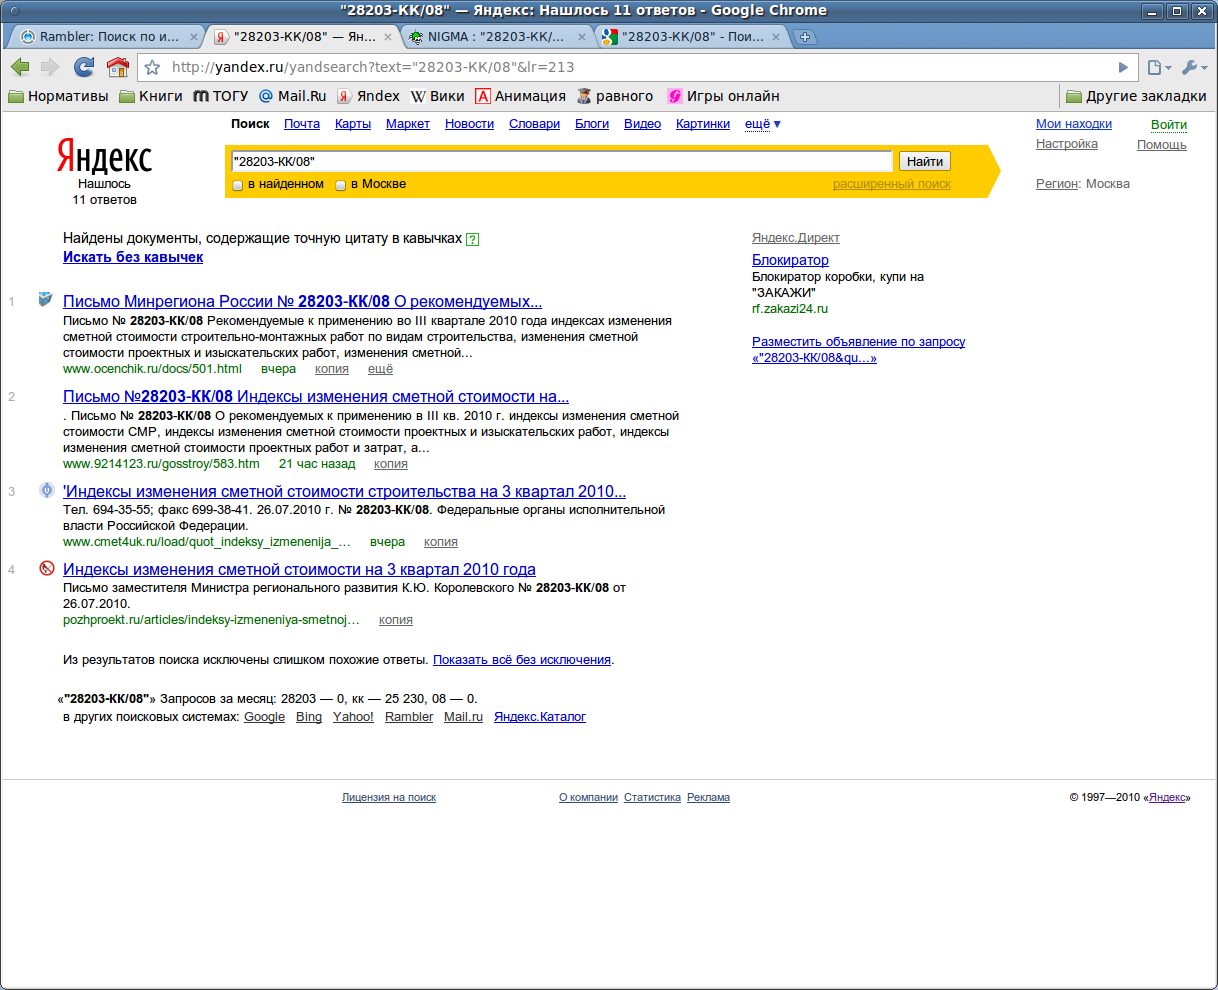Open the Мои находки link
This screenshot has height=990, width=1218.
point(1074,124)
